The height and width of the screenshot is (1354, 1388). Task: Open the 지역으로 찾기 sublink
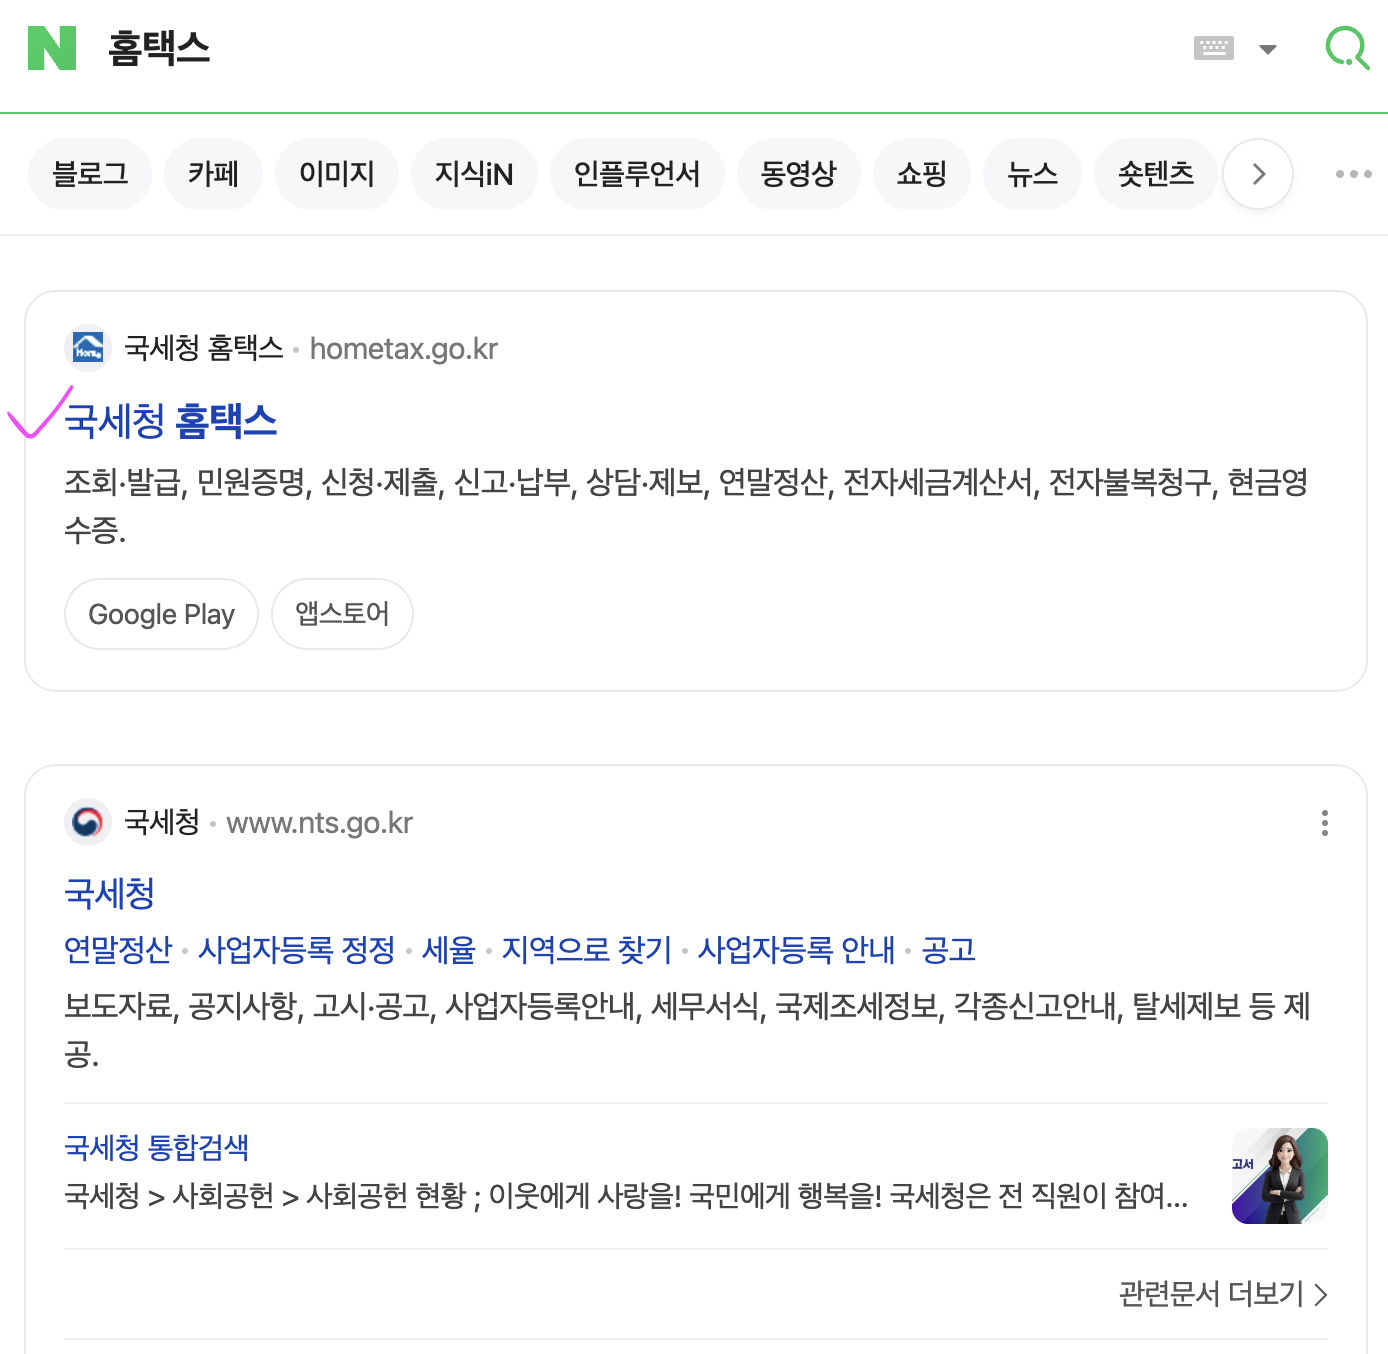pyautogui.click(x=586, y=950)
